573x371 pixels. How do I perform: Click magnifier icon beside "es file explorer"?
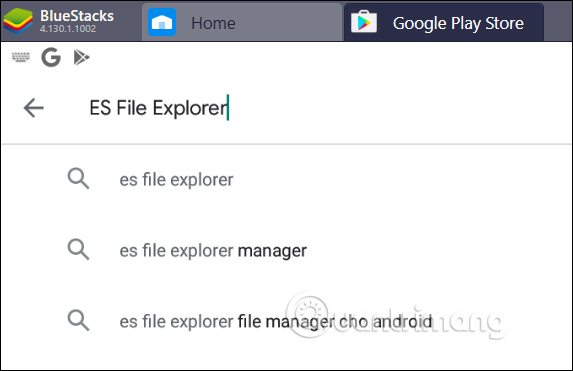tap(78, 179)
